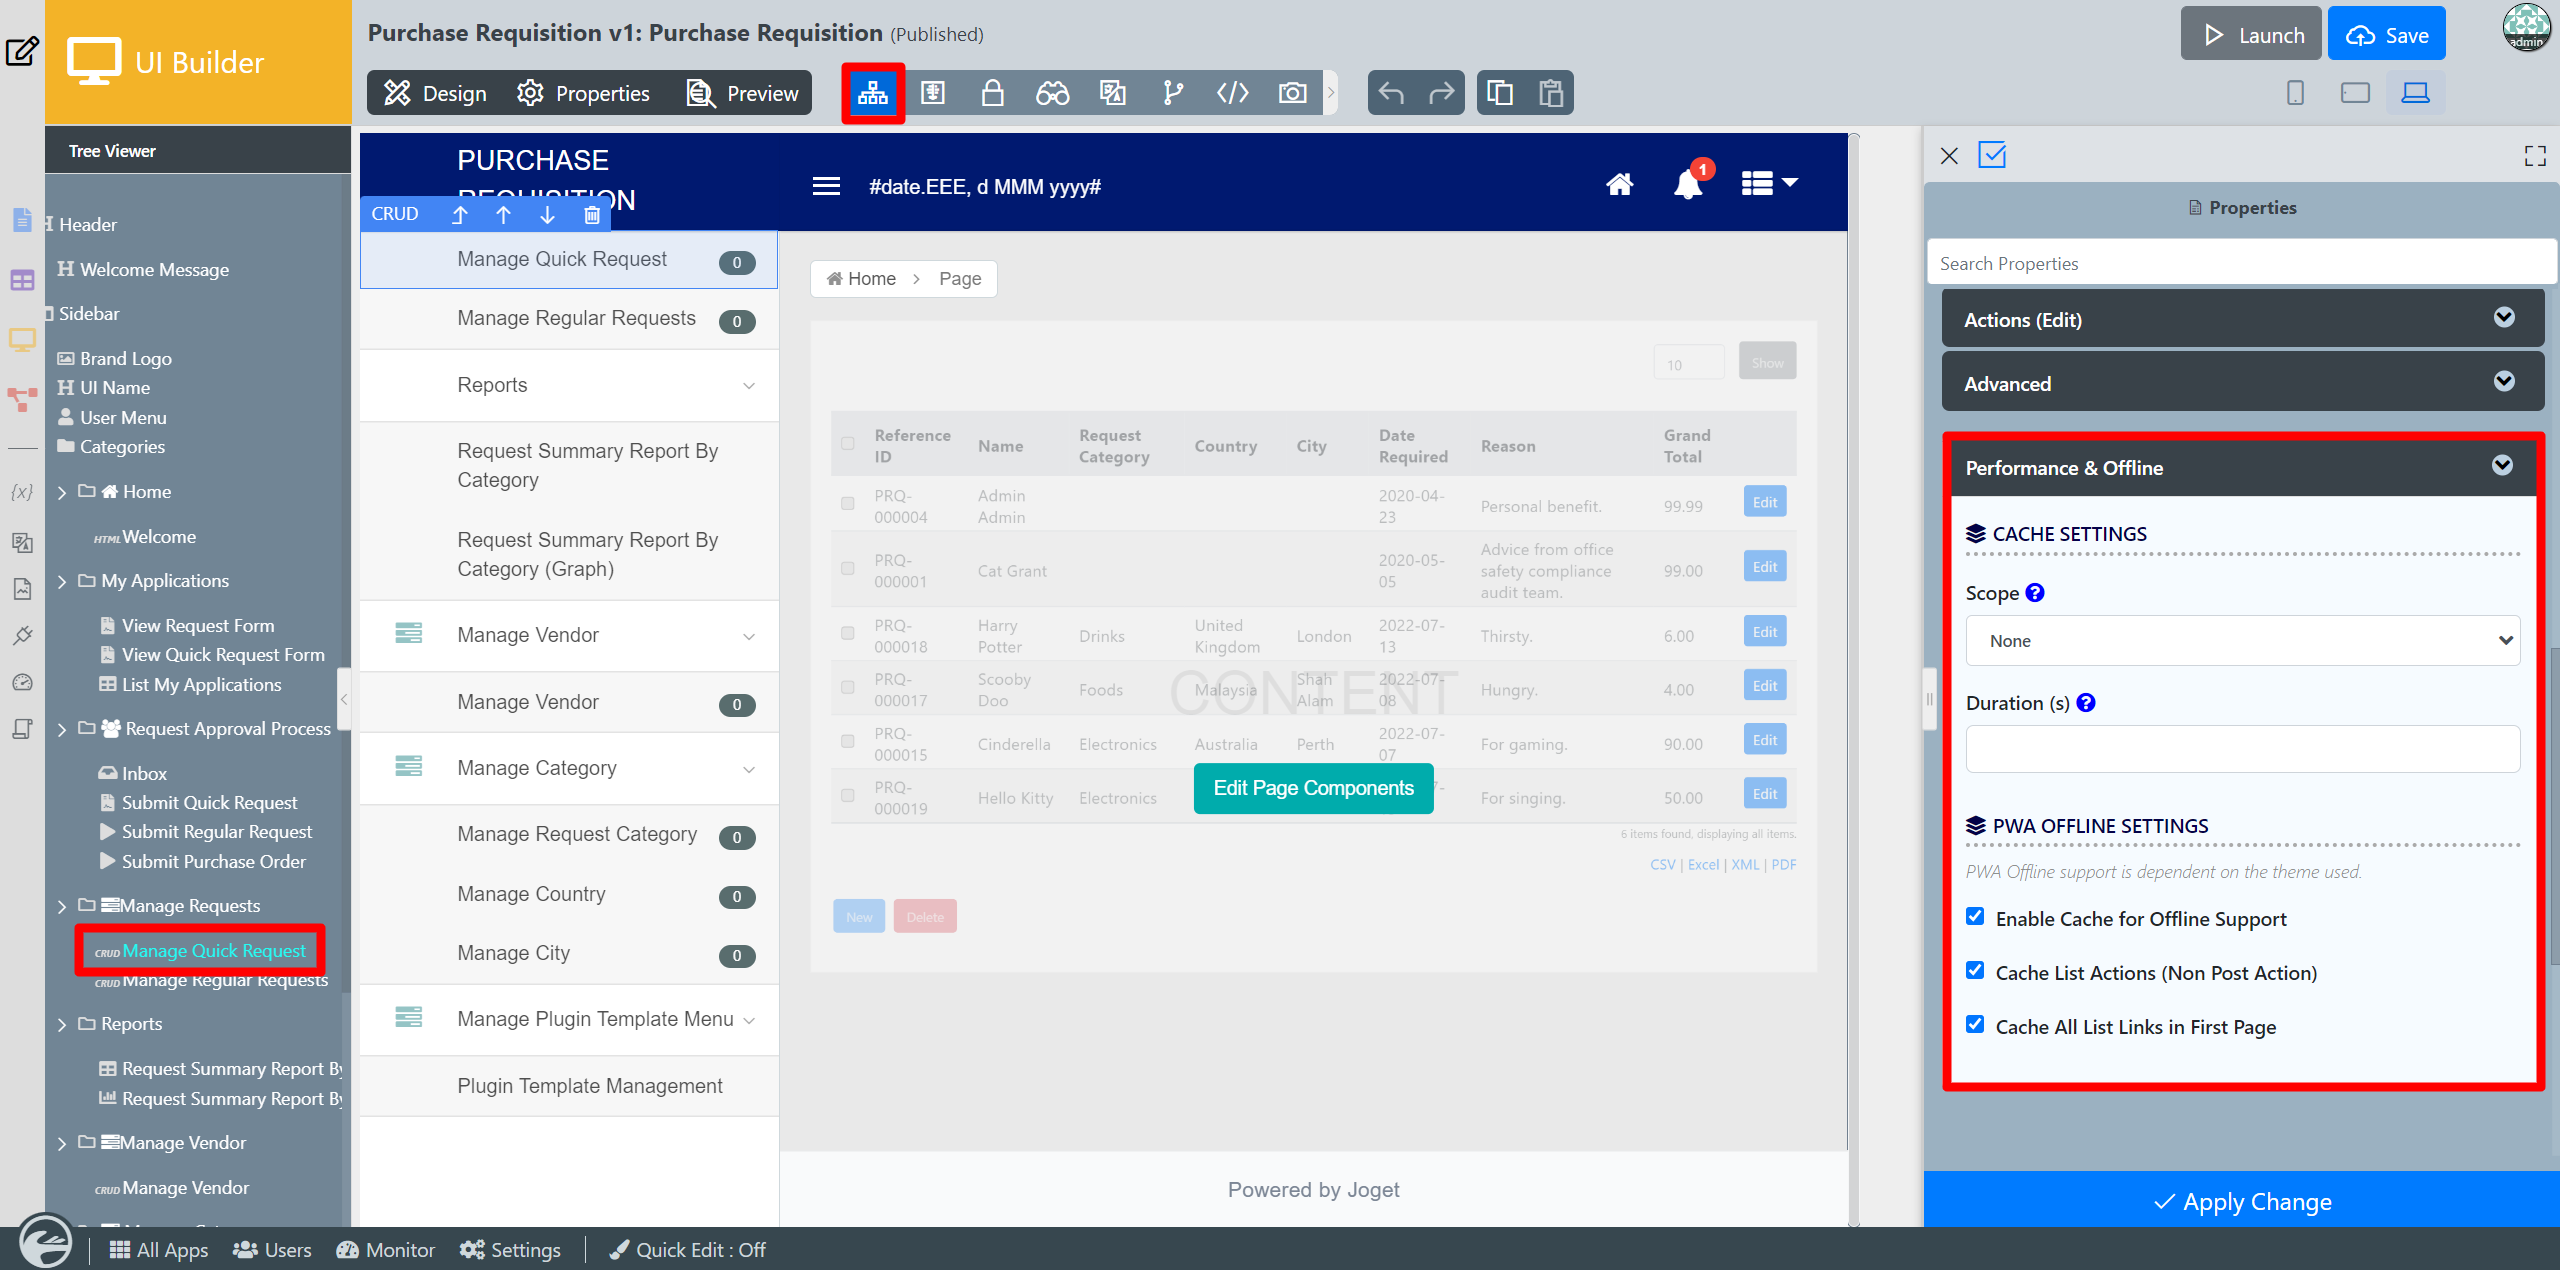Click the notification bell icon
This screenshot has width=2560, height=1270.
[1688, 185]
